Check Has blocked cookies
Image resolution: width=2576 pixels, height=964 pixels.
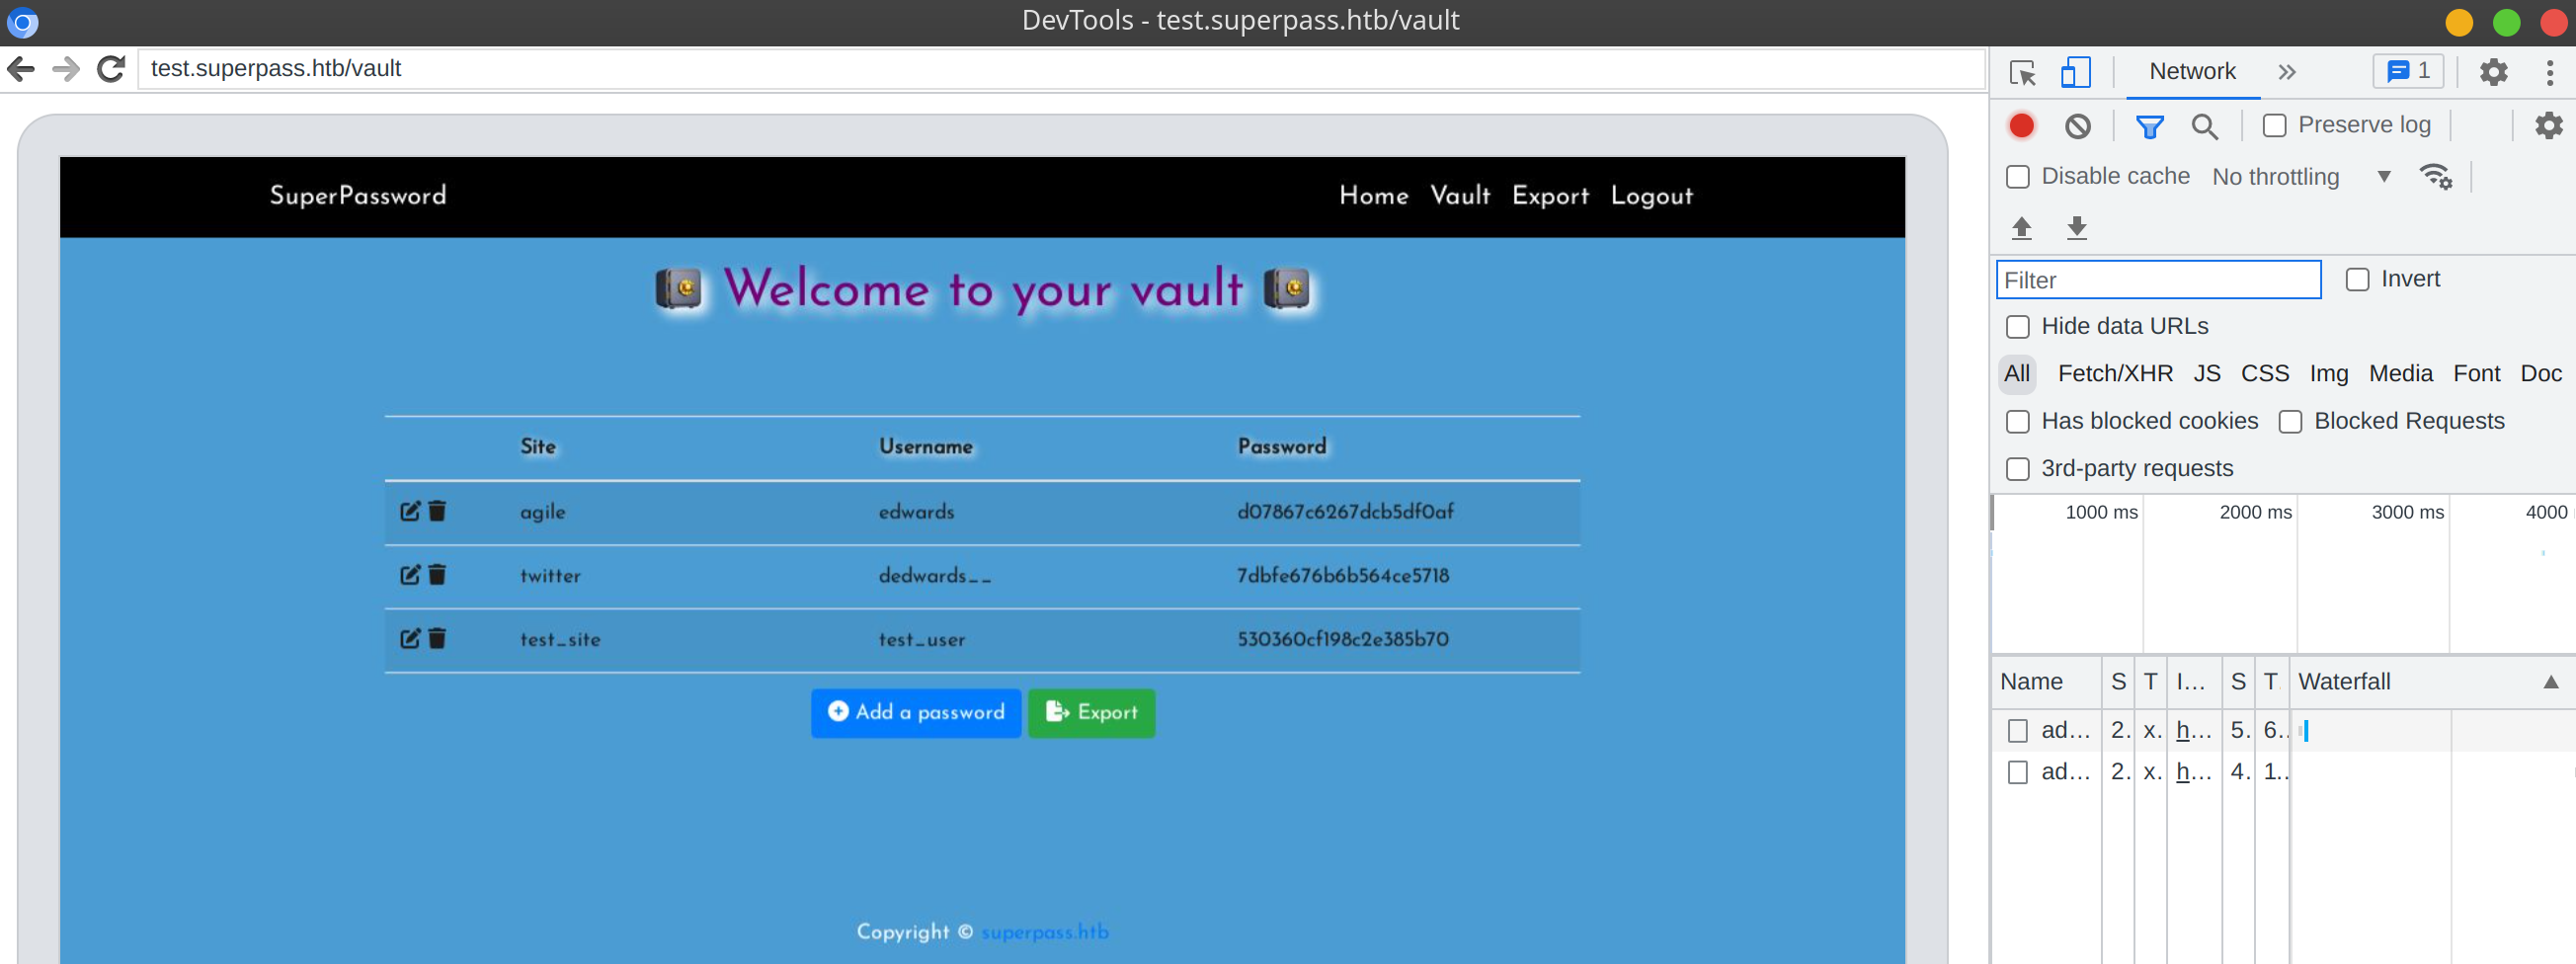[x=2018, y=422]
